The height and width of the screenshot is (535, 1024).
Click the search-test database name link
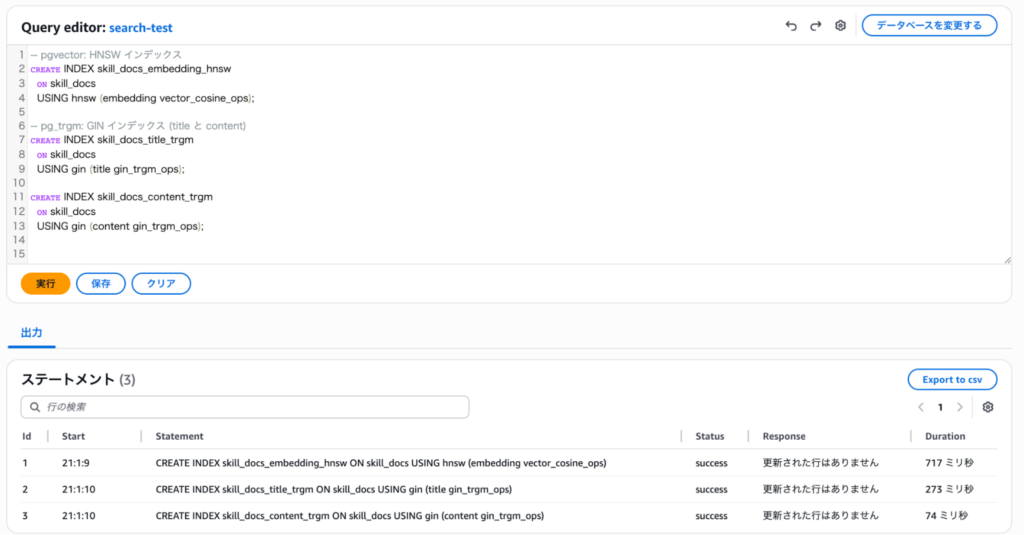[141, 28]
